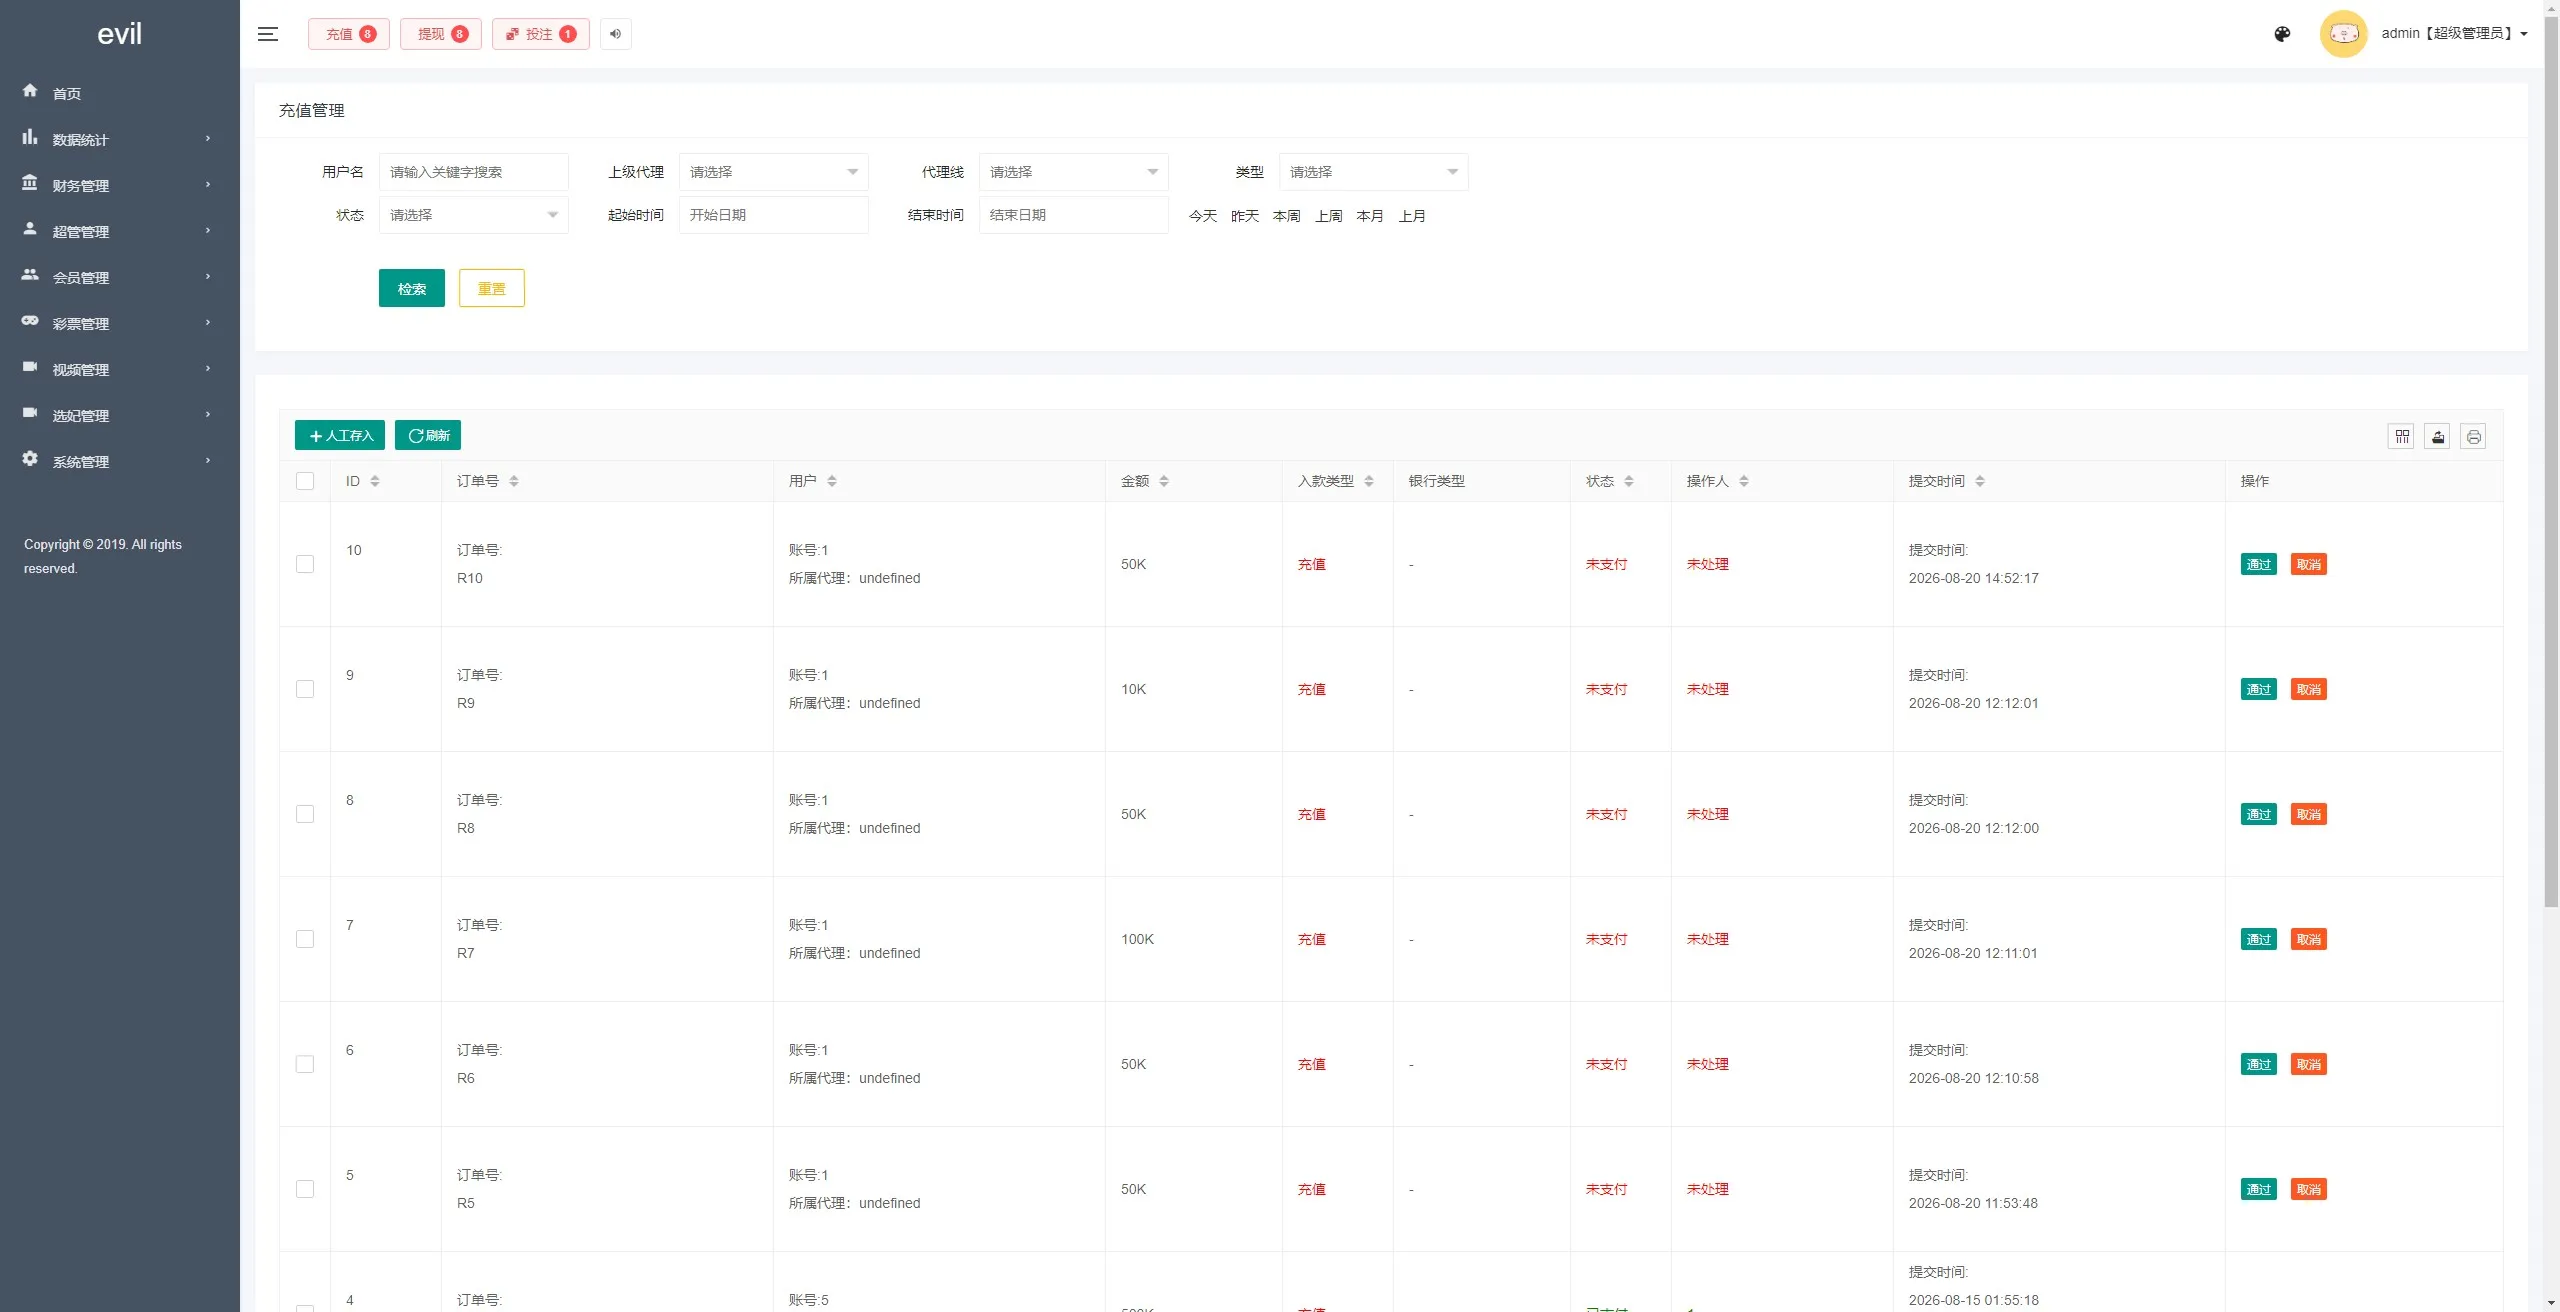
Task: Click the table print icon
Action: (x=2473, y=436)
